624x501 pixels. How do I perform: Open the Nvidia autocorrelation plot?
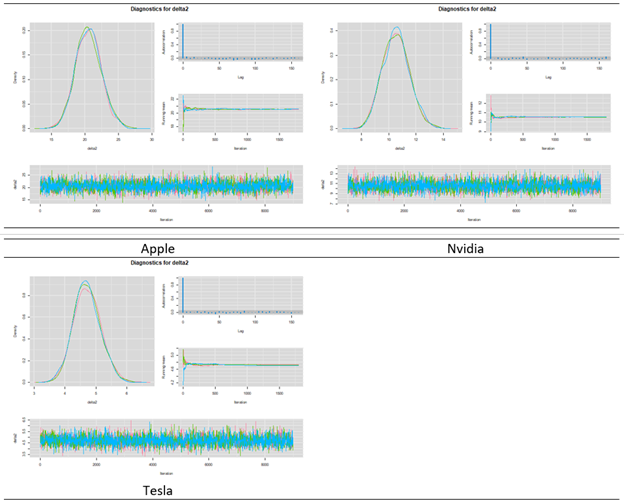[x=548, y=40]
